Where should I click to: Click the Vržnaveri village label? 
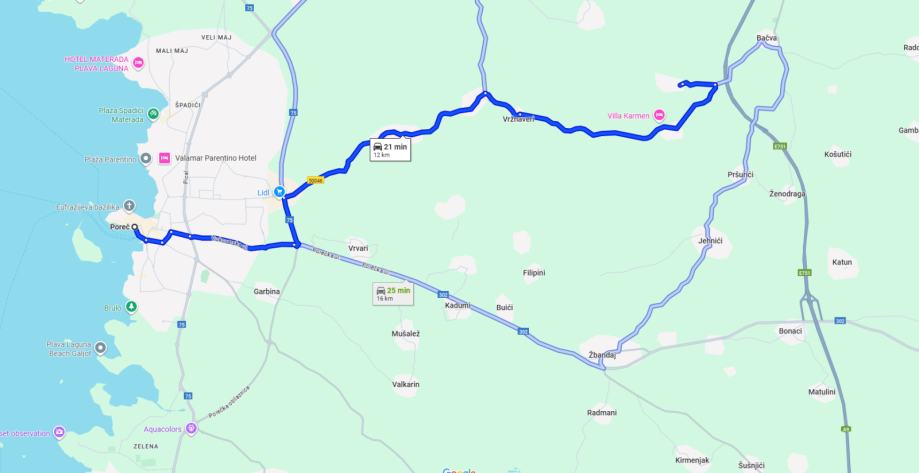pos(519,119)
